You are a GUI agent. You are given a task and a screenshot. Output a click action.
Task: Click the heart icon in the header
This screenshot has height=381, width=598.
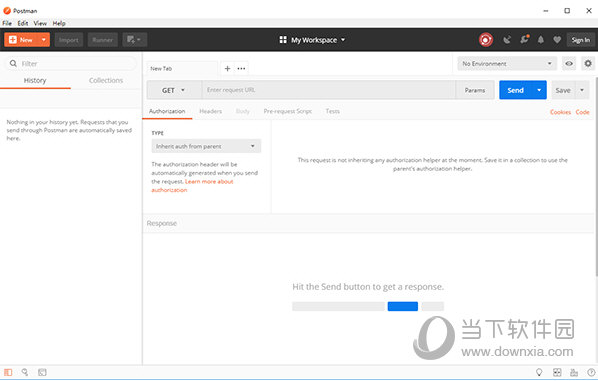point(557,40)
